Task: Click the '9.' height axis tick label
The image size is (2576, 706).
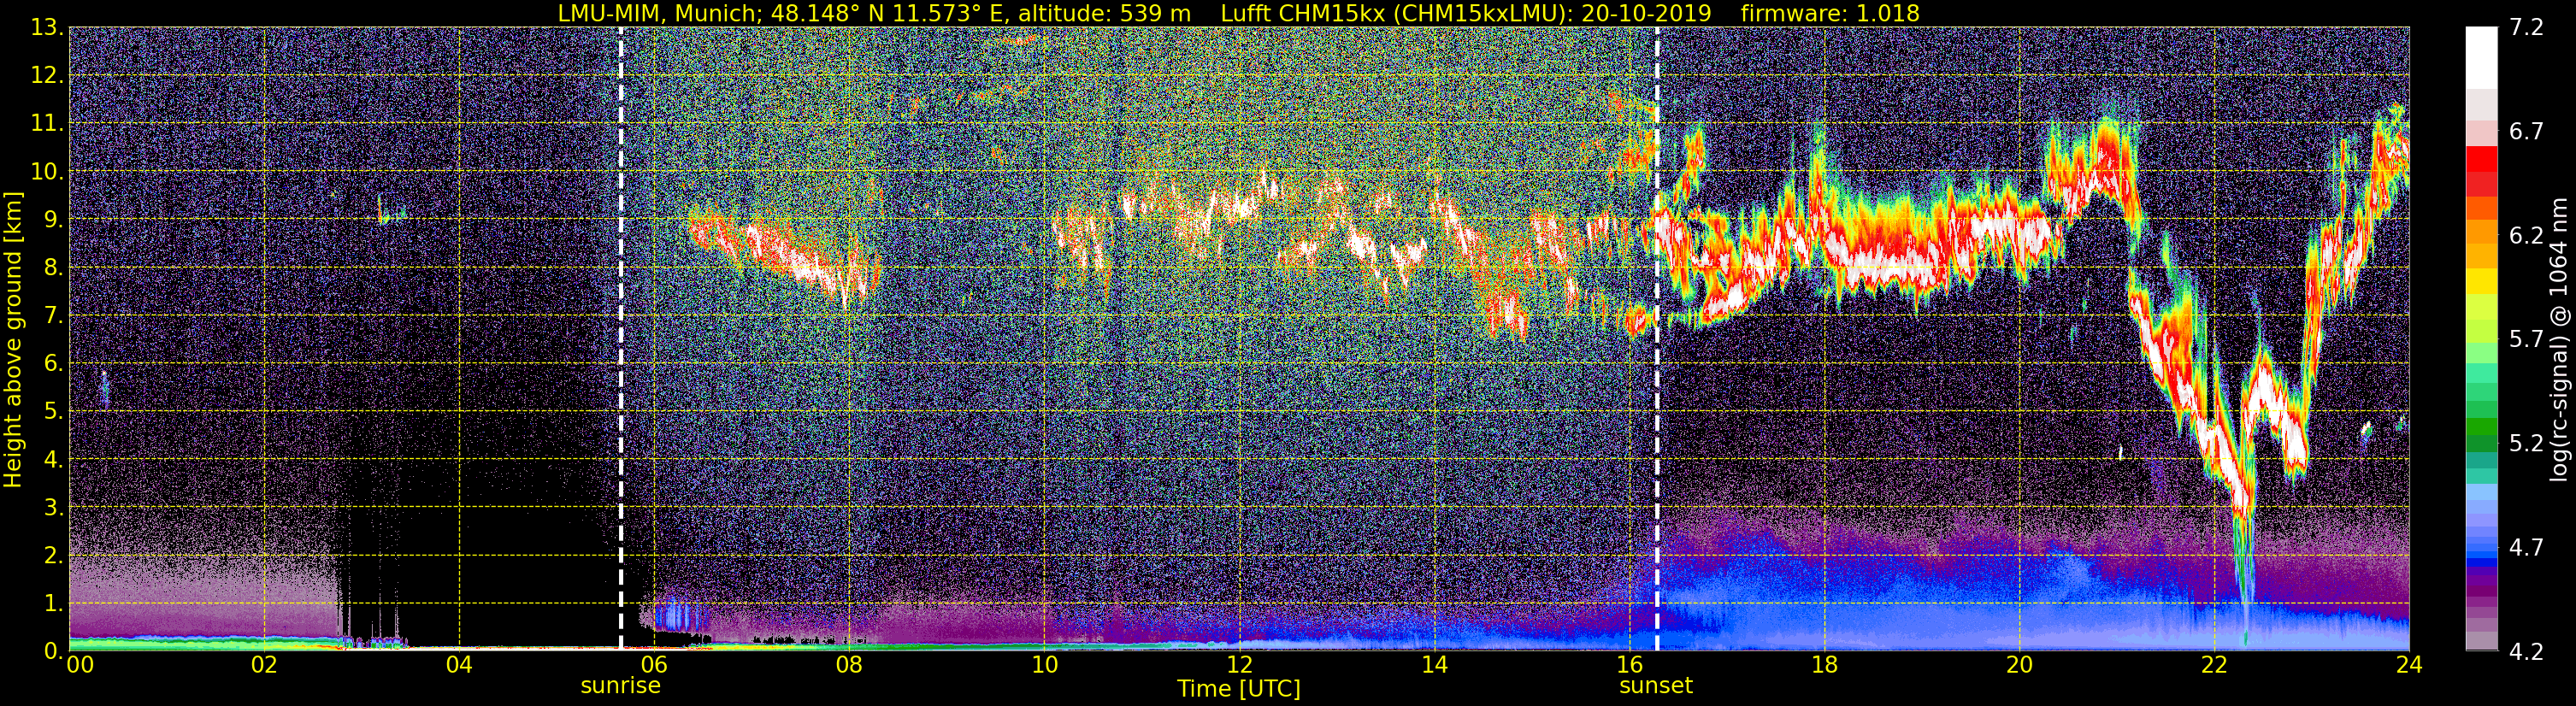Action: 53,220
